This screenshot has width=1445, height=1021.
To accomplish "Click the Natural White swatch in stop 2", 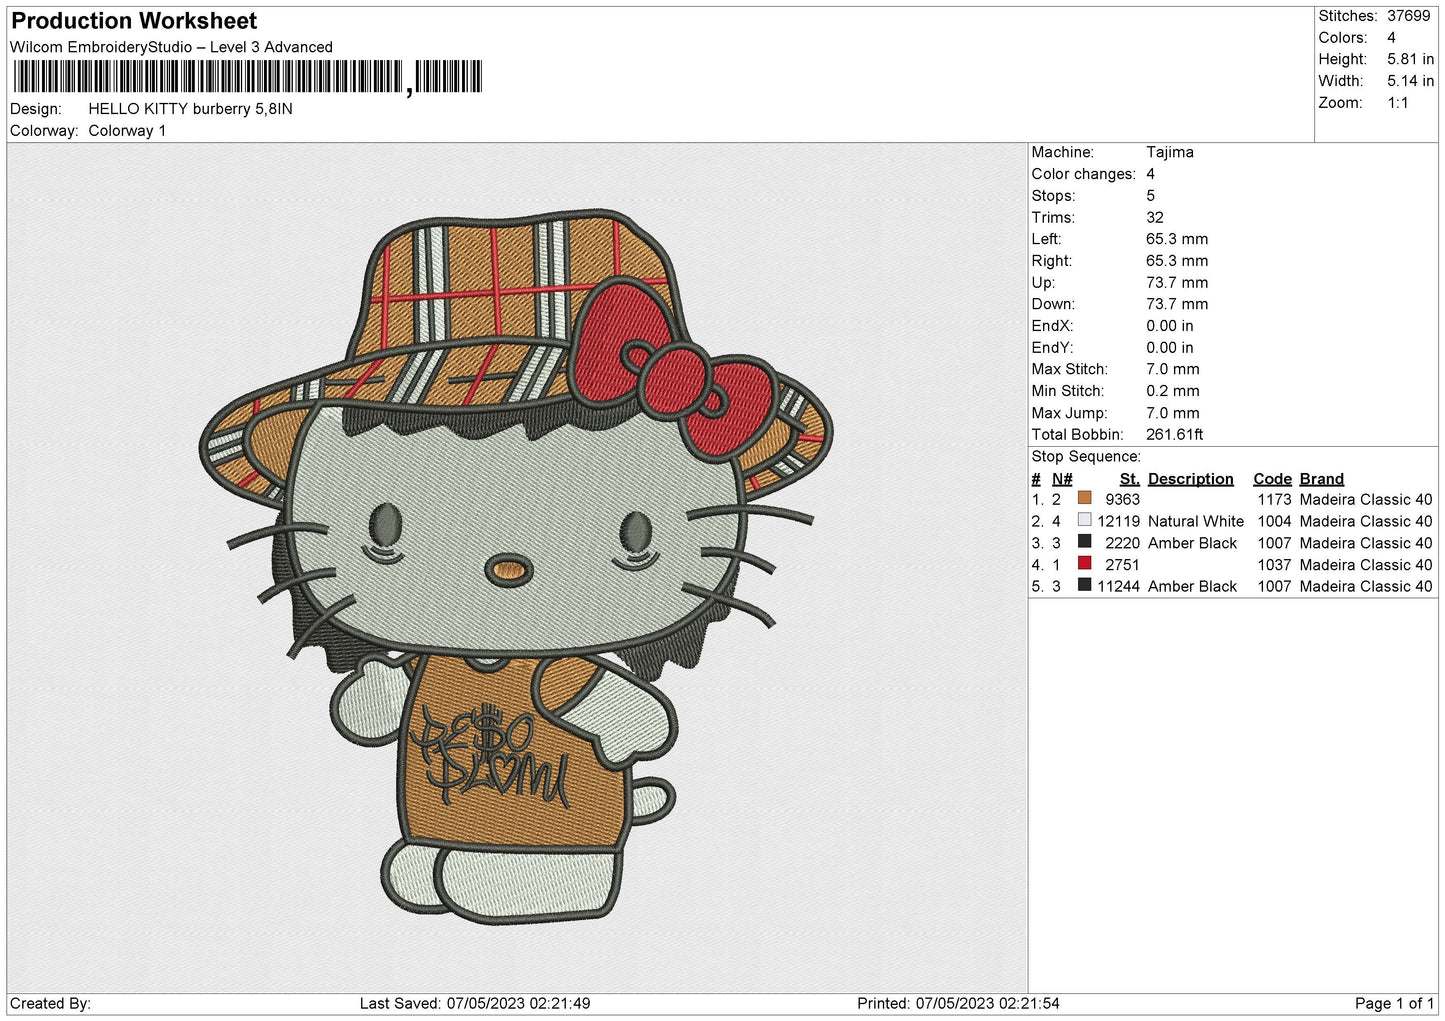I will tap(1084, 520).
